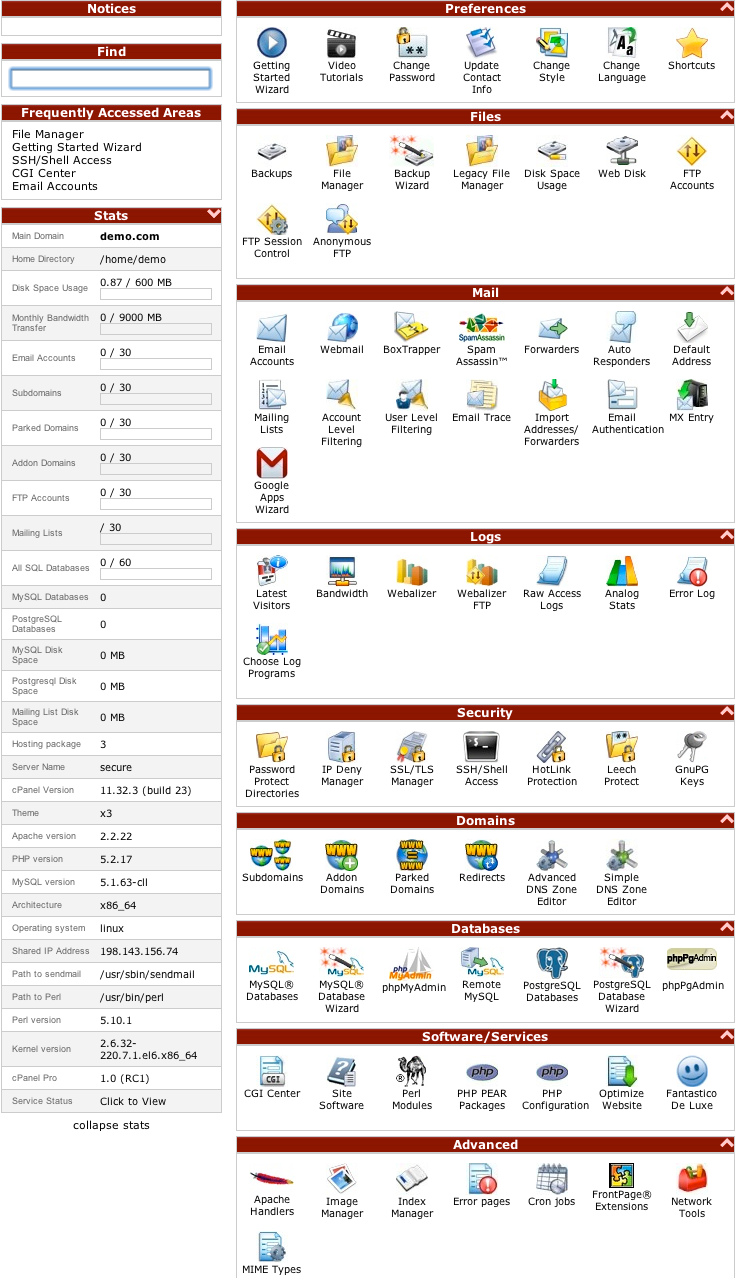Open File Manager in Frequently Accessed Areas
The width and height of the screenshot is (737, 1278).
[48, 134]
